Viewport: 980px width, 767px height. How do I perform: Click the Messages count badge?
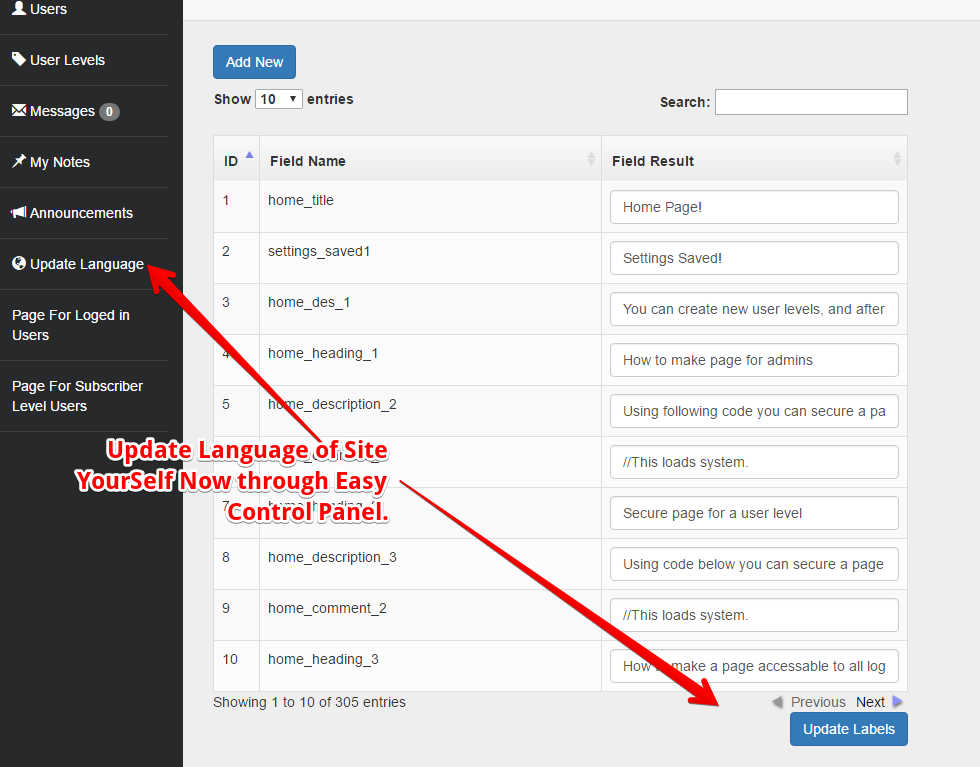point(109,112)
